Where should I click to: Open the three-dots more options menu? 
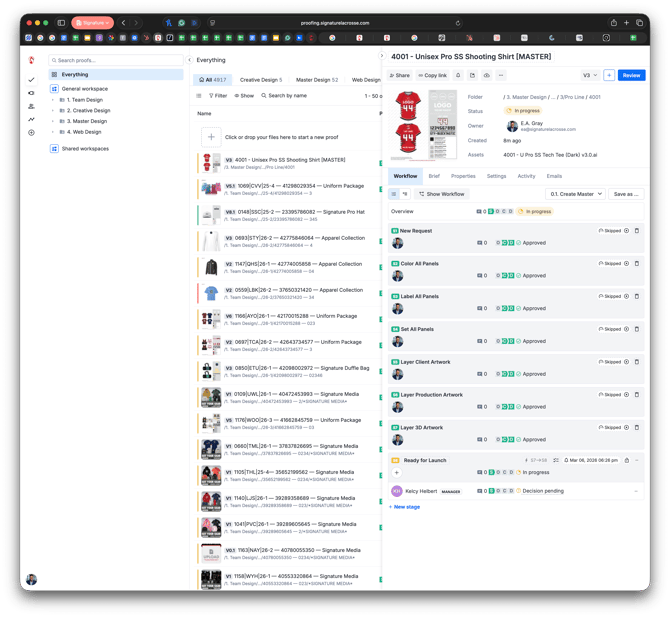pyautogui.click(x=501, y=75)
